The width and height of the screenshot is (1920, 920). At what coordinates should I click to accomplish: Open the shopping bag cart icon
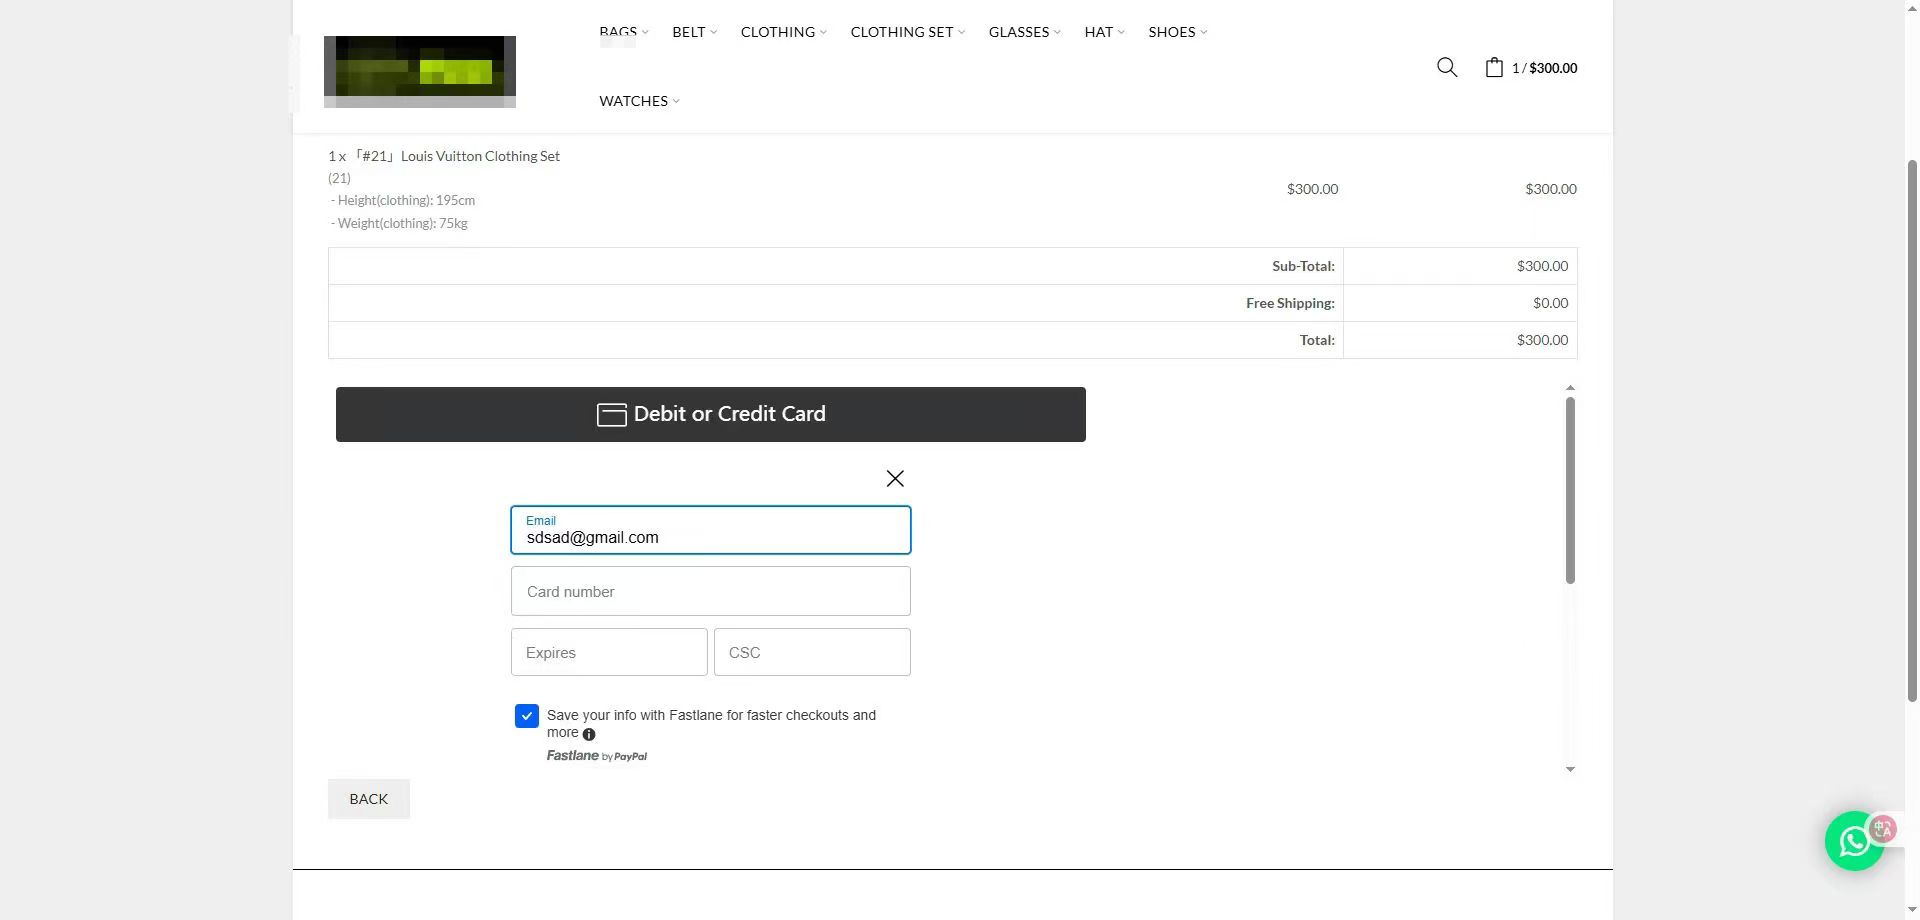click(1494, 67)
